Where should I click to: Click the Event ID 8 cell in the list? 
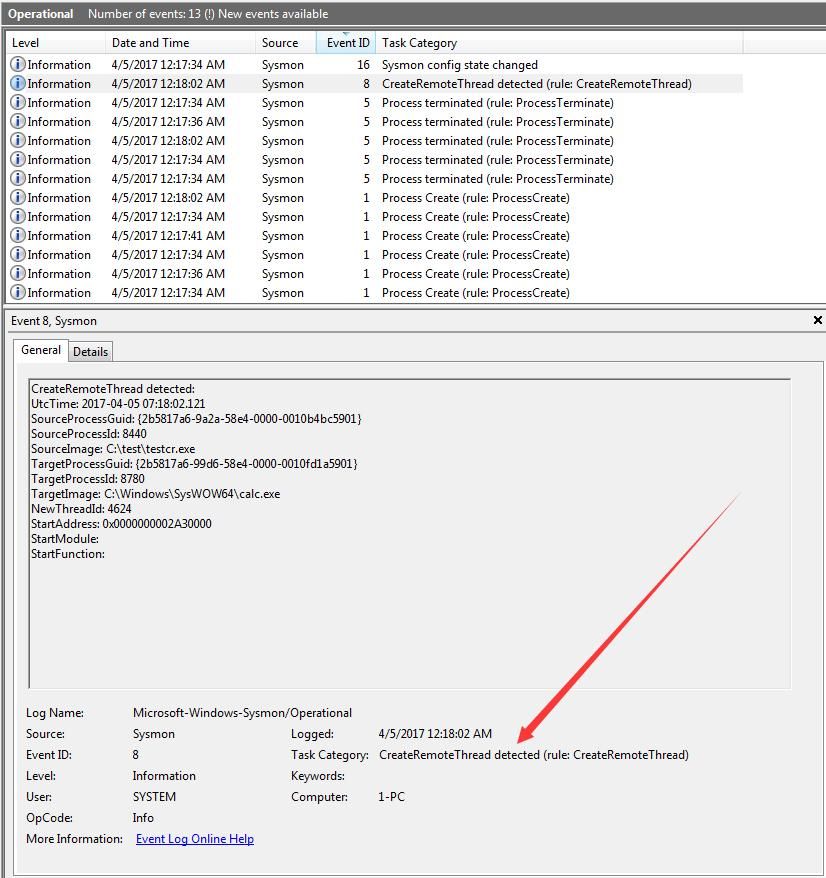366,84
